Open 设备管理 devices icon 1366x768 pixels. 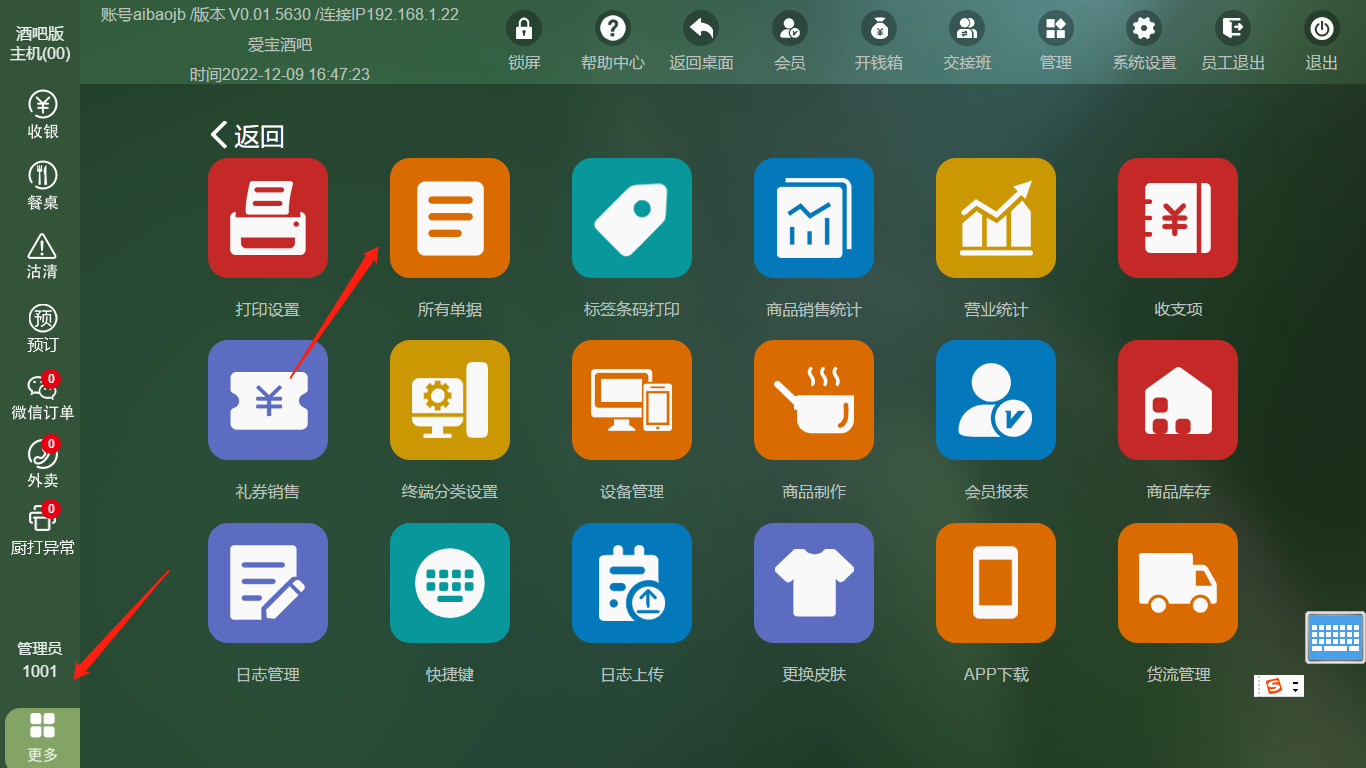(632, 400)
